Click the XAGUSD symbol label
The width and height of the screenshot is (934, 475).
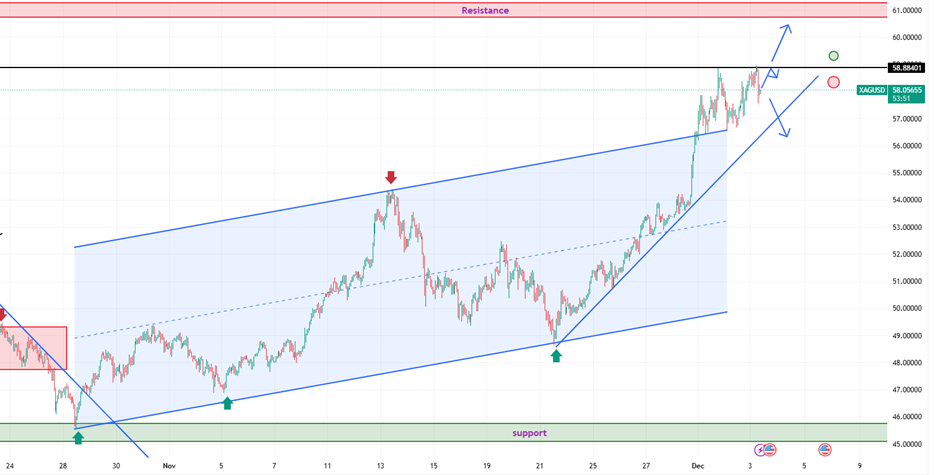coord(871,90)
